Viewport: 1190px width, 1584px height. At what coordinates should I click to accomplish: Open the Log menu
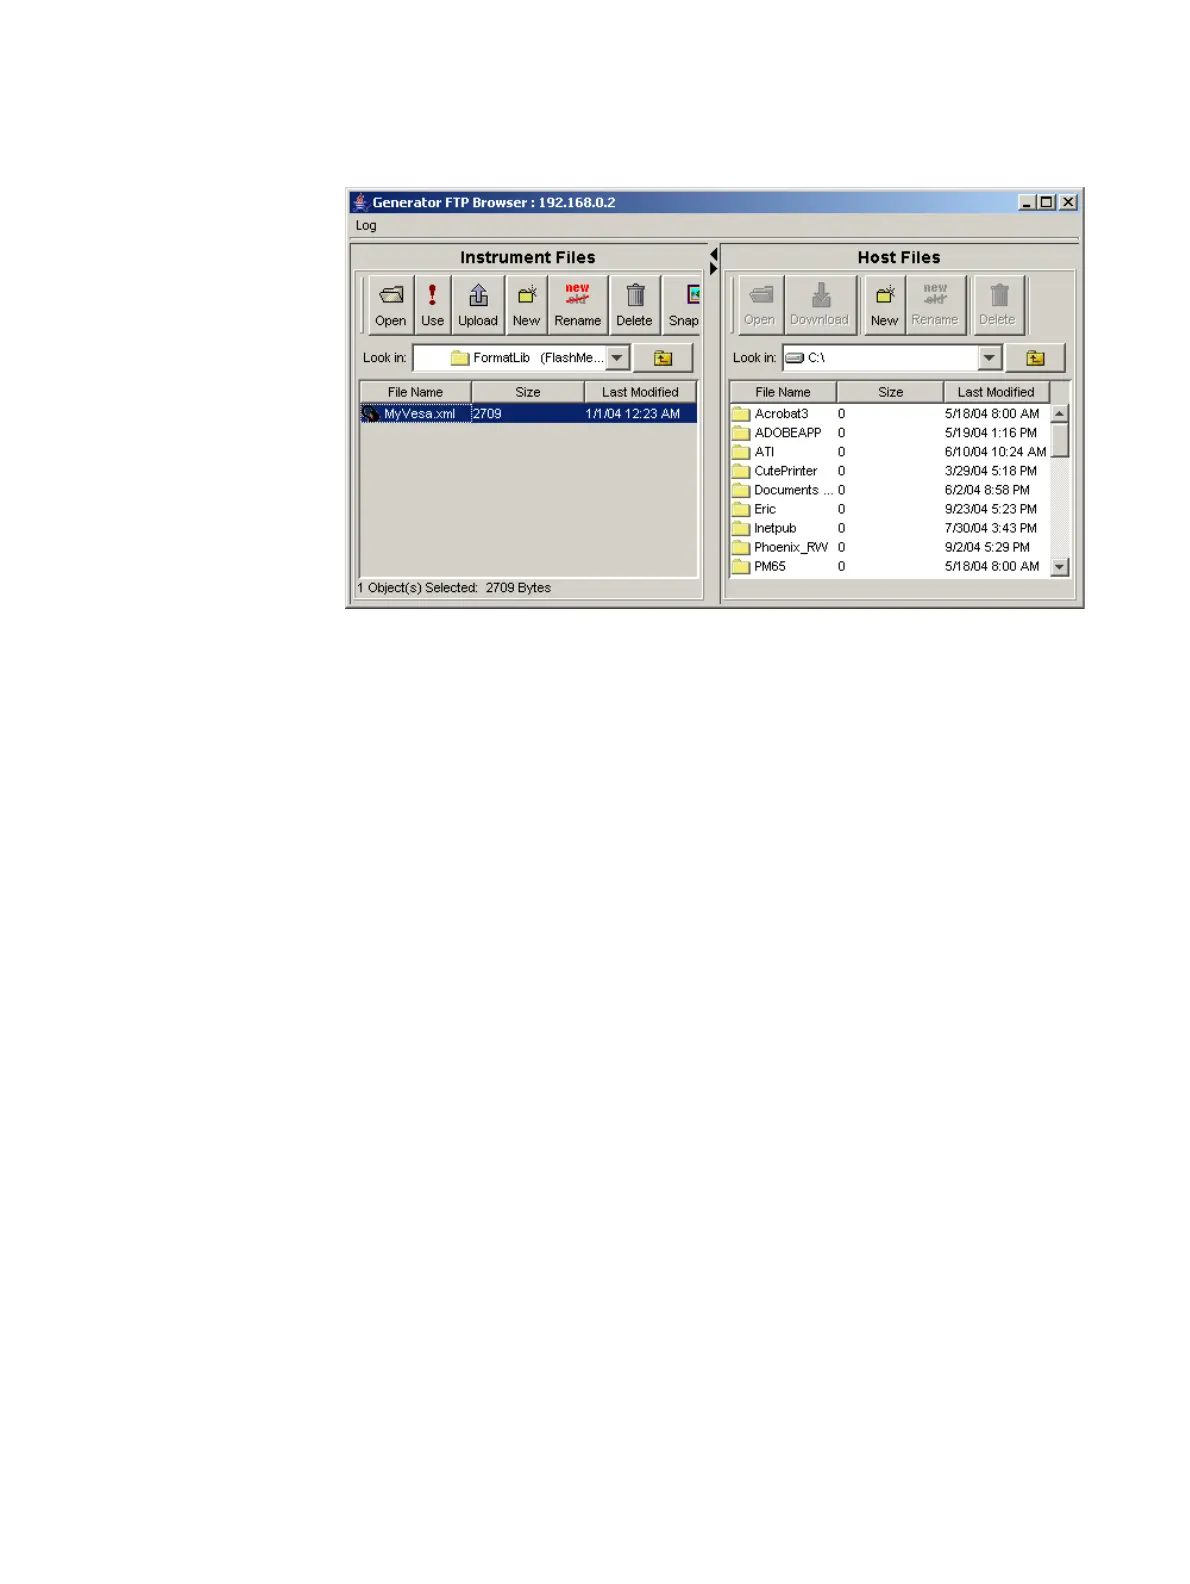tap(366, 226)
